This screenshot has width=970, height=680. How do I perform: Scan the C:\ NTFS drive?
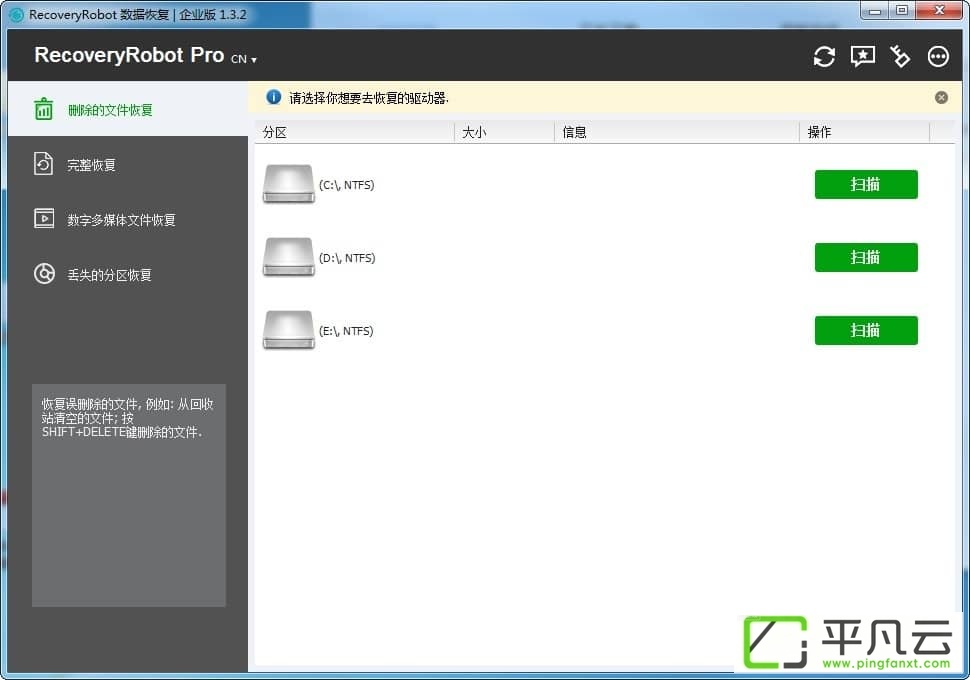866,184
